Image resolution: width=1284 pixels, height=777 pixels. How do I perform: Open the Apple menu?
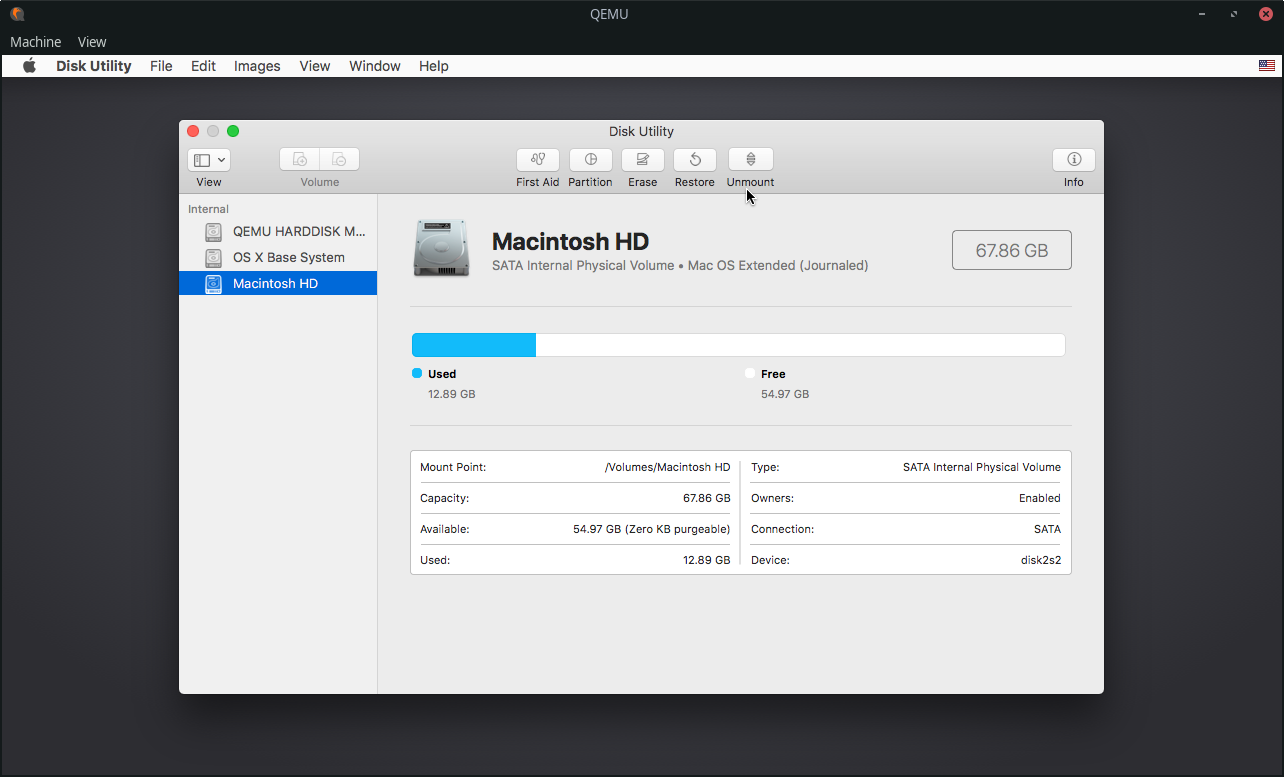pyautogui.click(x=30, y=66)
